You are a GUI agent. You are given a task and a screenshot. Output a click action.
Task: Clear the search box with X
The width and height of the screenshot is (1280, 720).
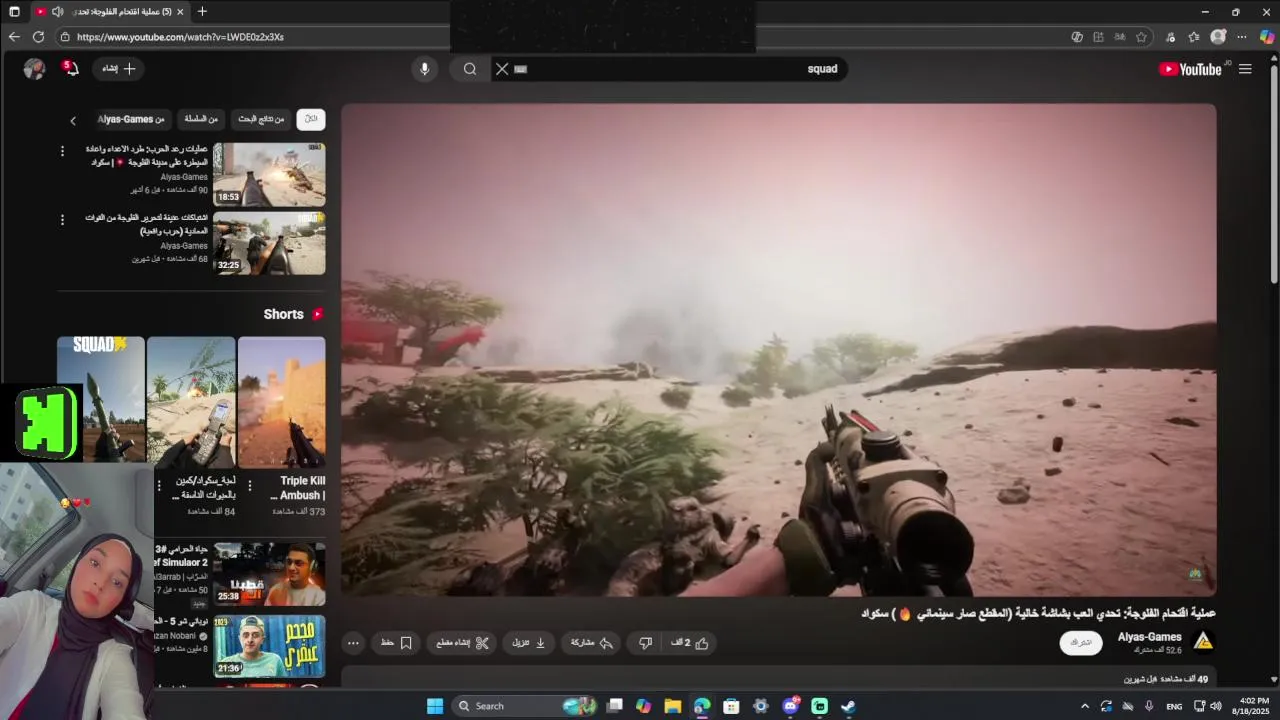pyautogui.click(x=502, y=69)
